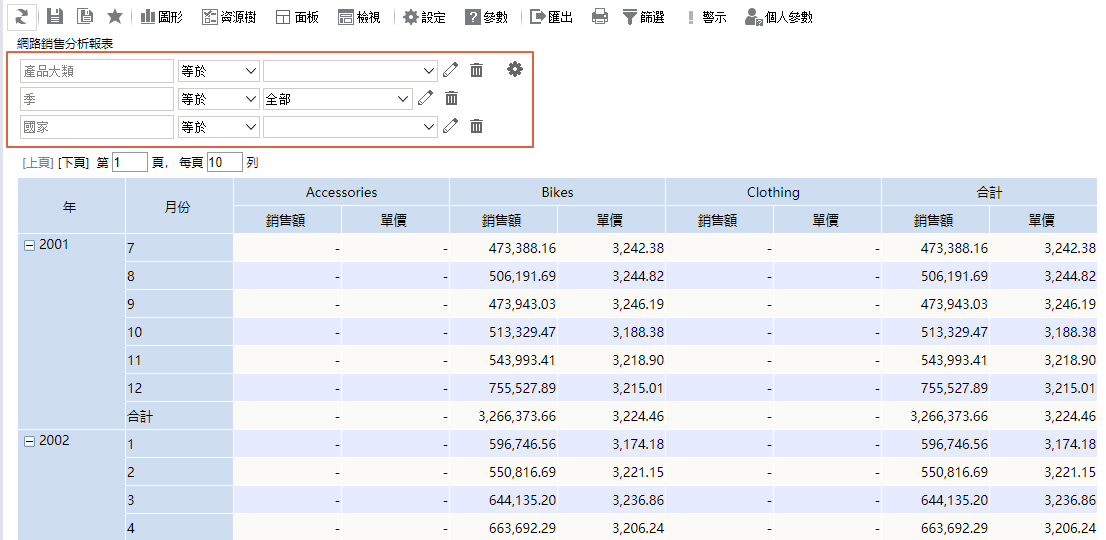Screen dimensions: 1106x540
Task: Open the 國家 value dropdown
Action: (350, 127)
